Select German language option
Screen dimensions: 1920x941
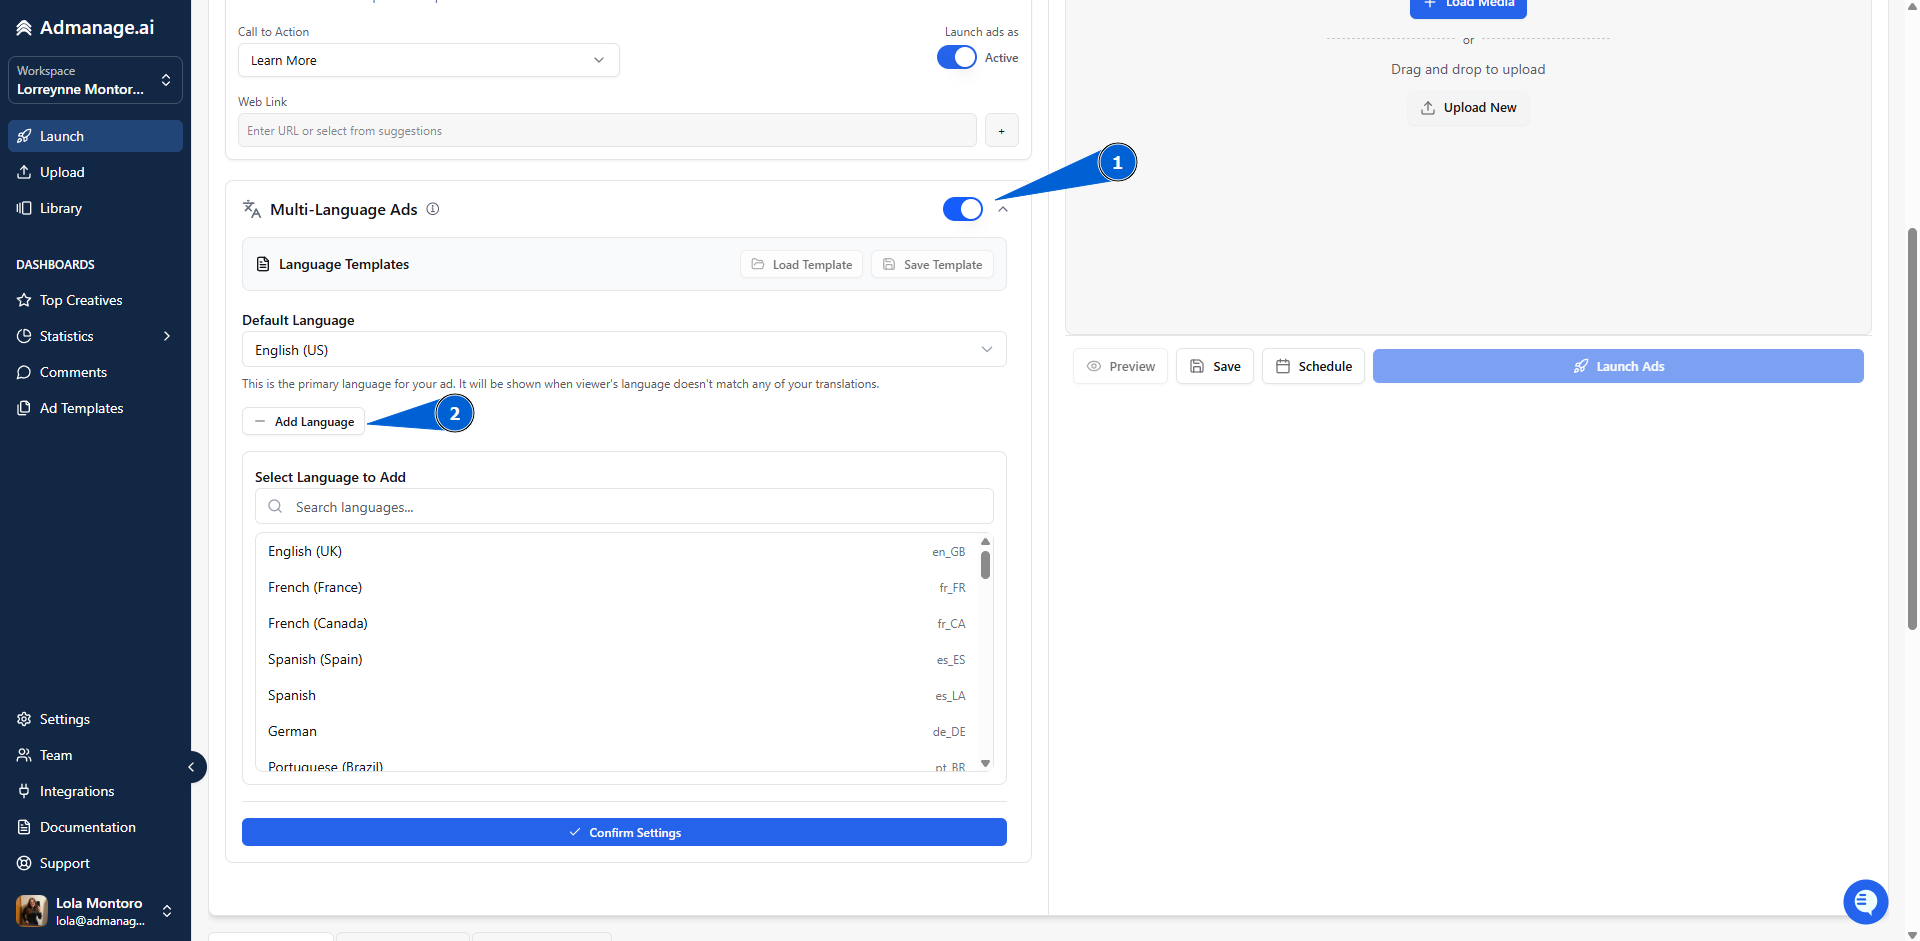pos(617,731)
